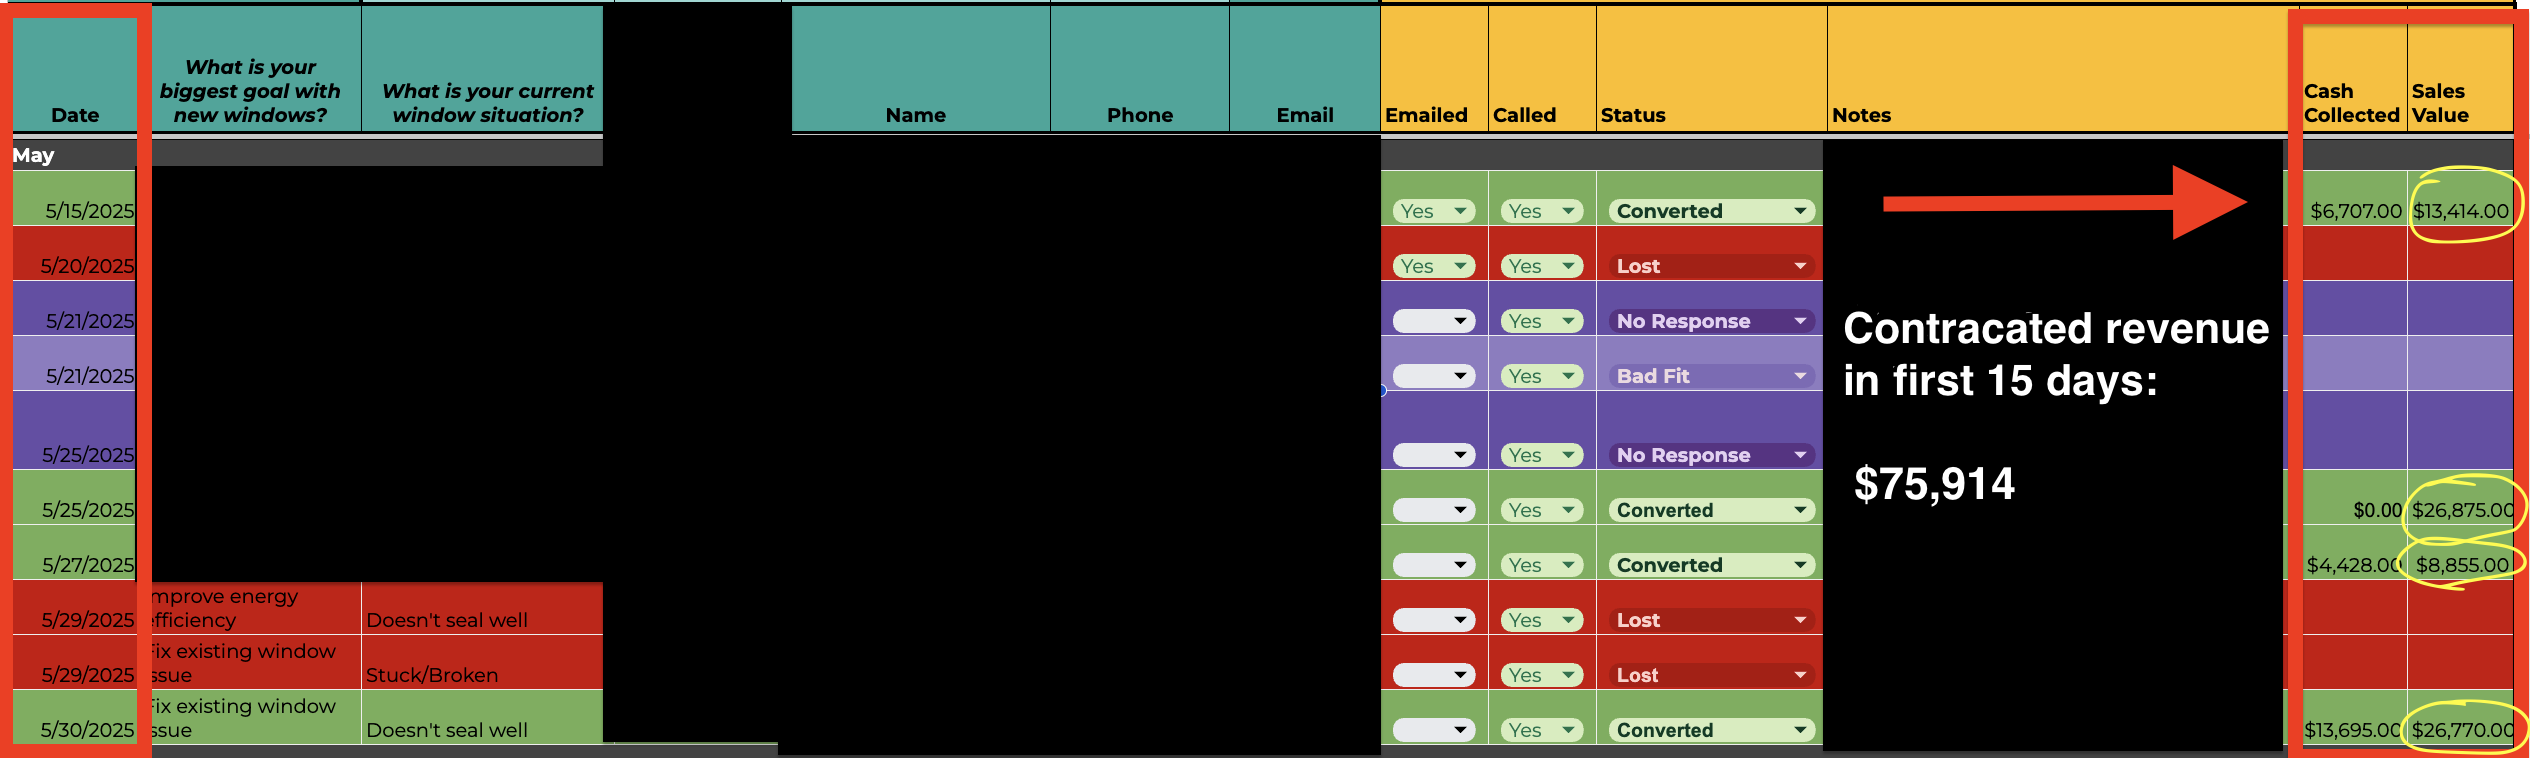Open the Emailed Yes dropdown in 5/15/2025 row
The image size is (2530, 758).
tap(1433, 211)
